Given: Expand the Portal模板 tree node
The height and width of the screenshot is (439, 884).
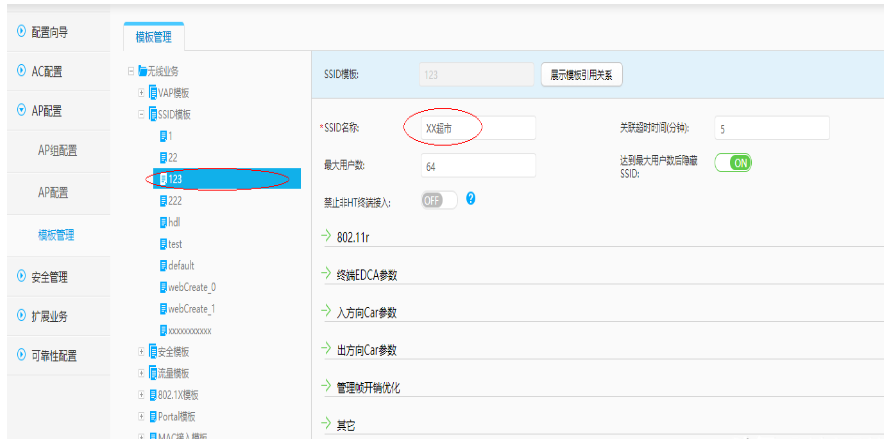Looking at the screenshot, I should click(141, 416).
